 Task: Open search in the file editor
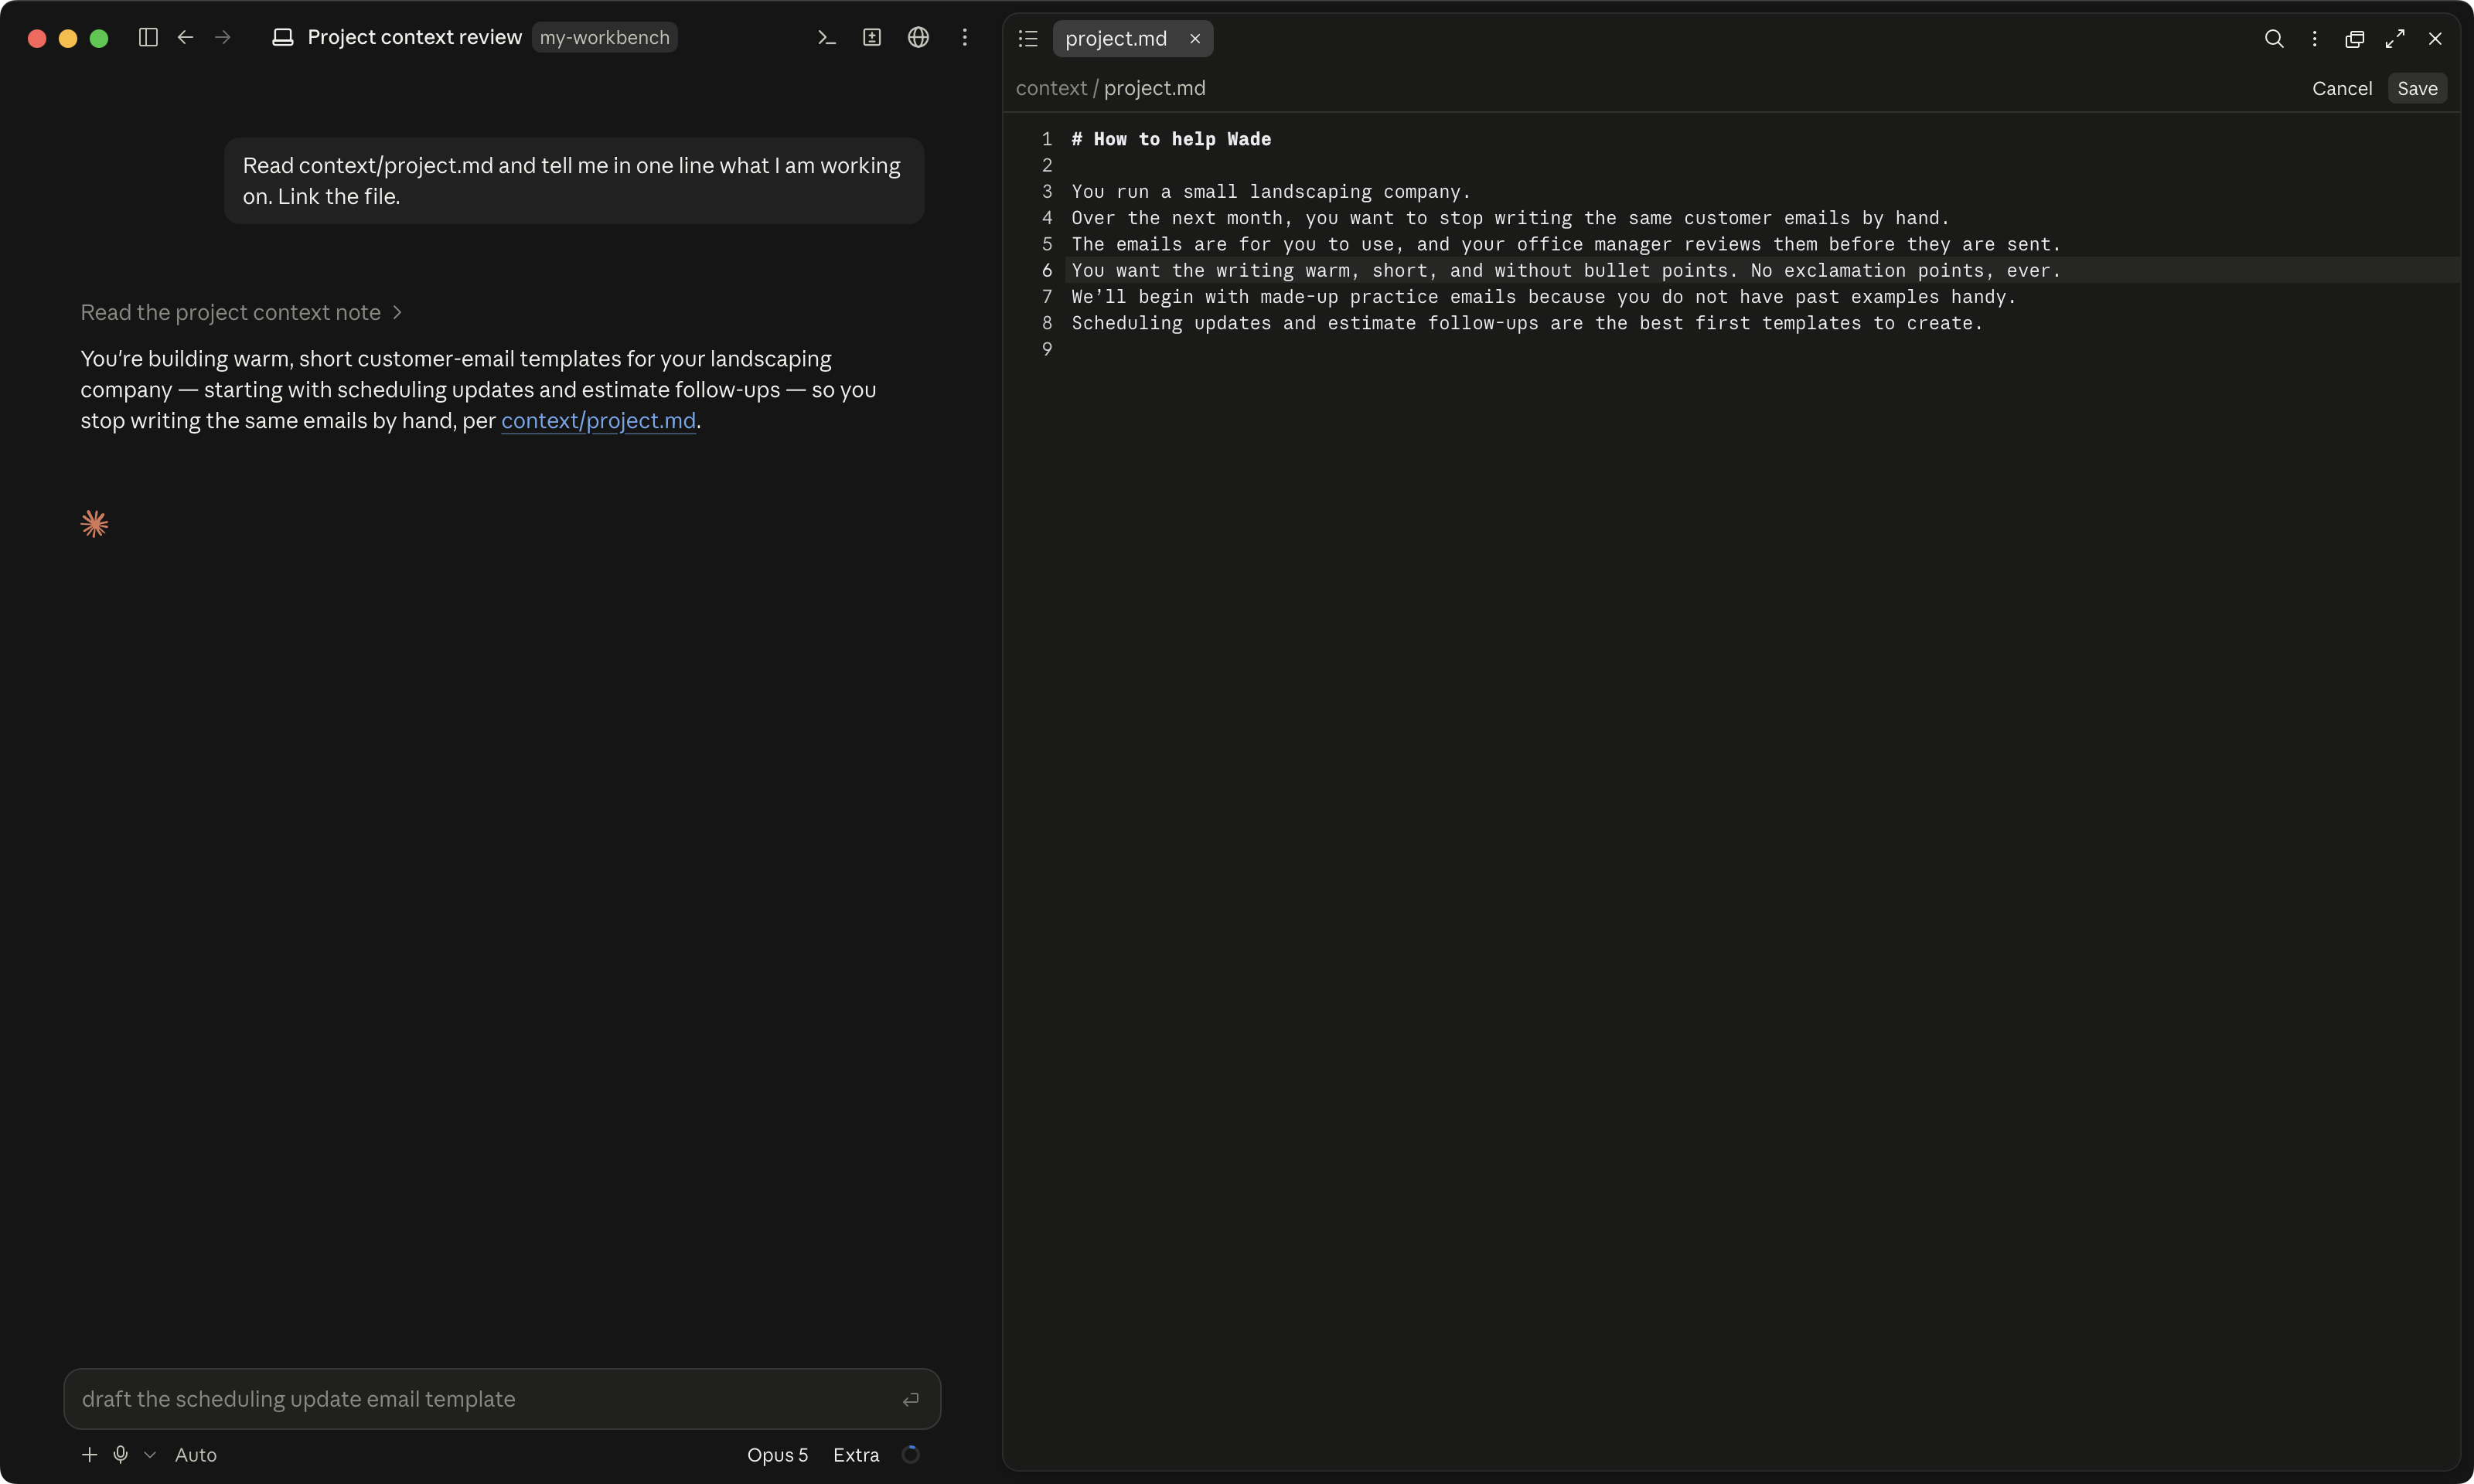click(x=2274, y=38)
